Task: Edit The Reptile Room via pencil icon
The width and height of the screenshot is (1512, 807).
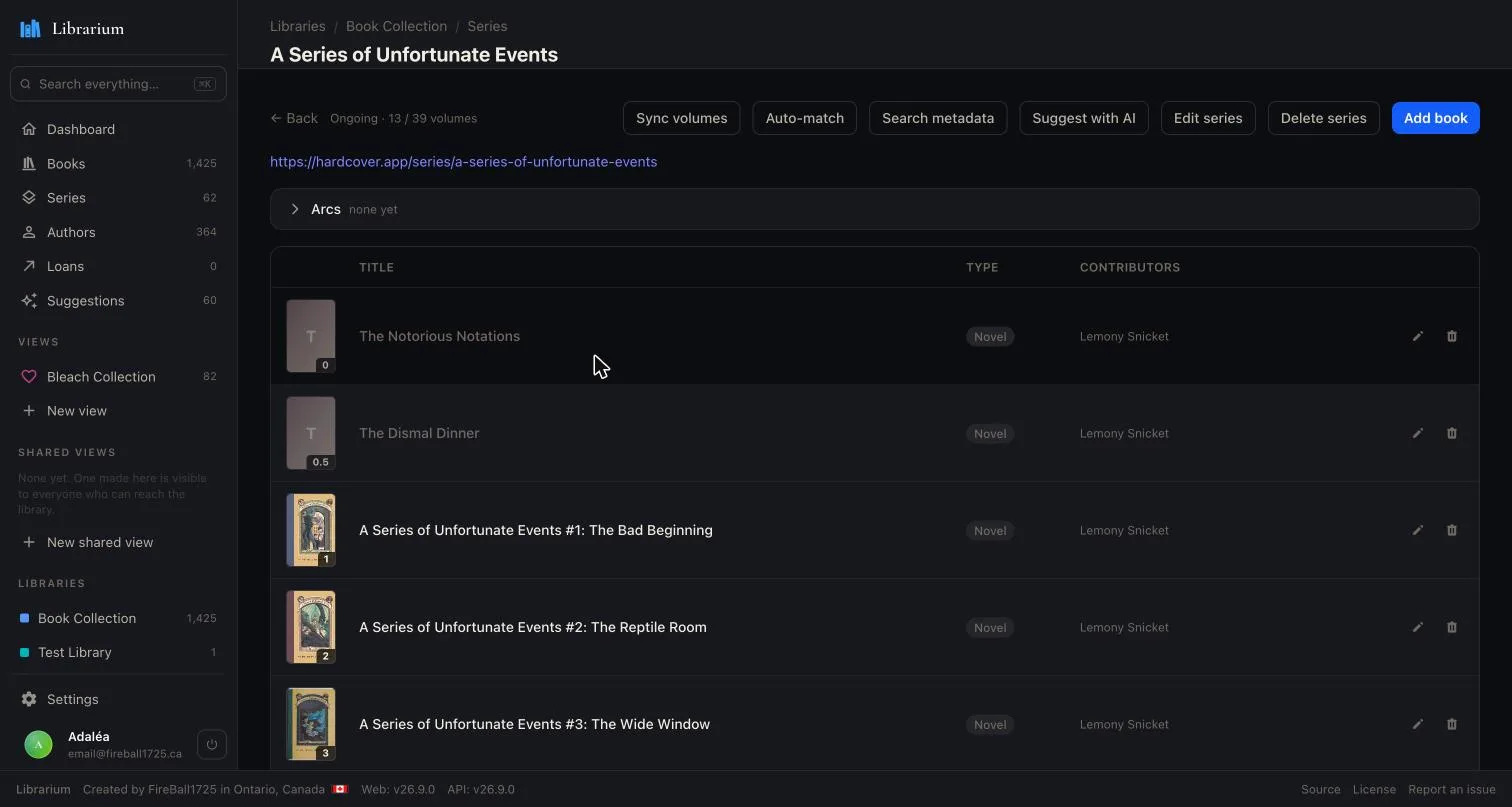Action: click(x=1417, y=628)
